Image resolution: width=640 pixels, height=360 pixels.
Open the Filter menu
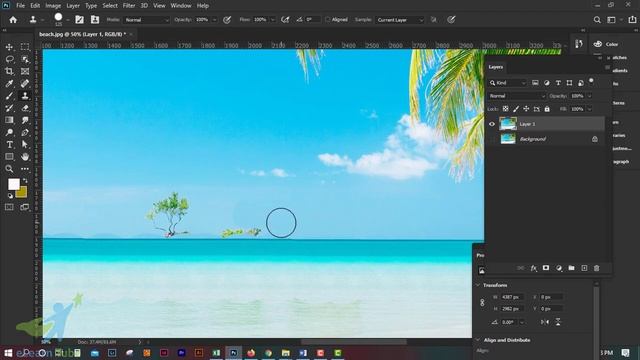tap(129, 6)
